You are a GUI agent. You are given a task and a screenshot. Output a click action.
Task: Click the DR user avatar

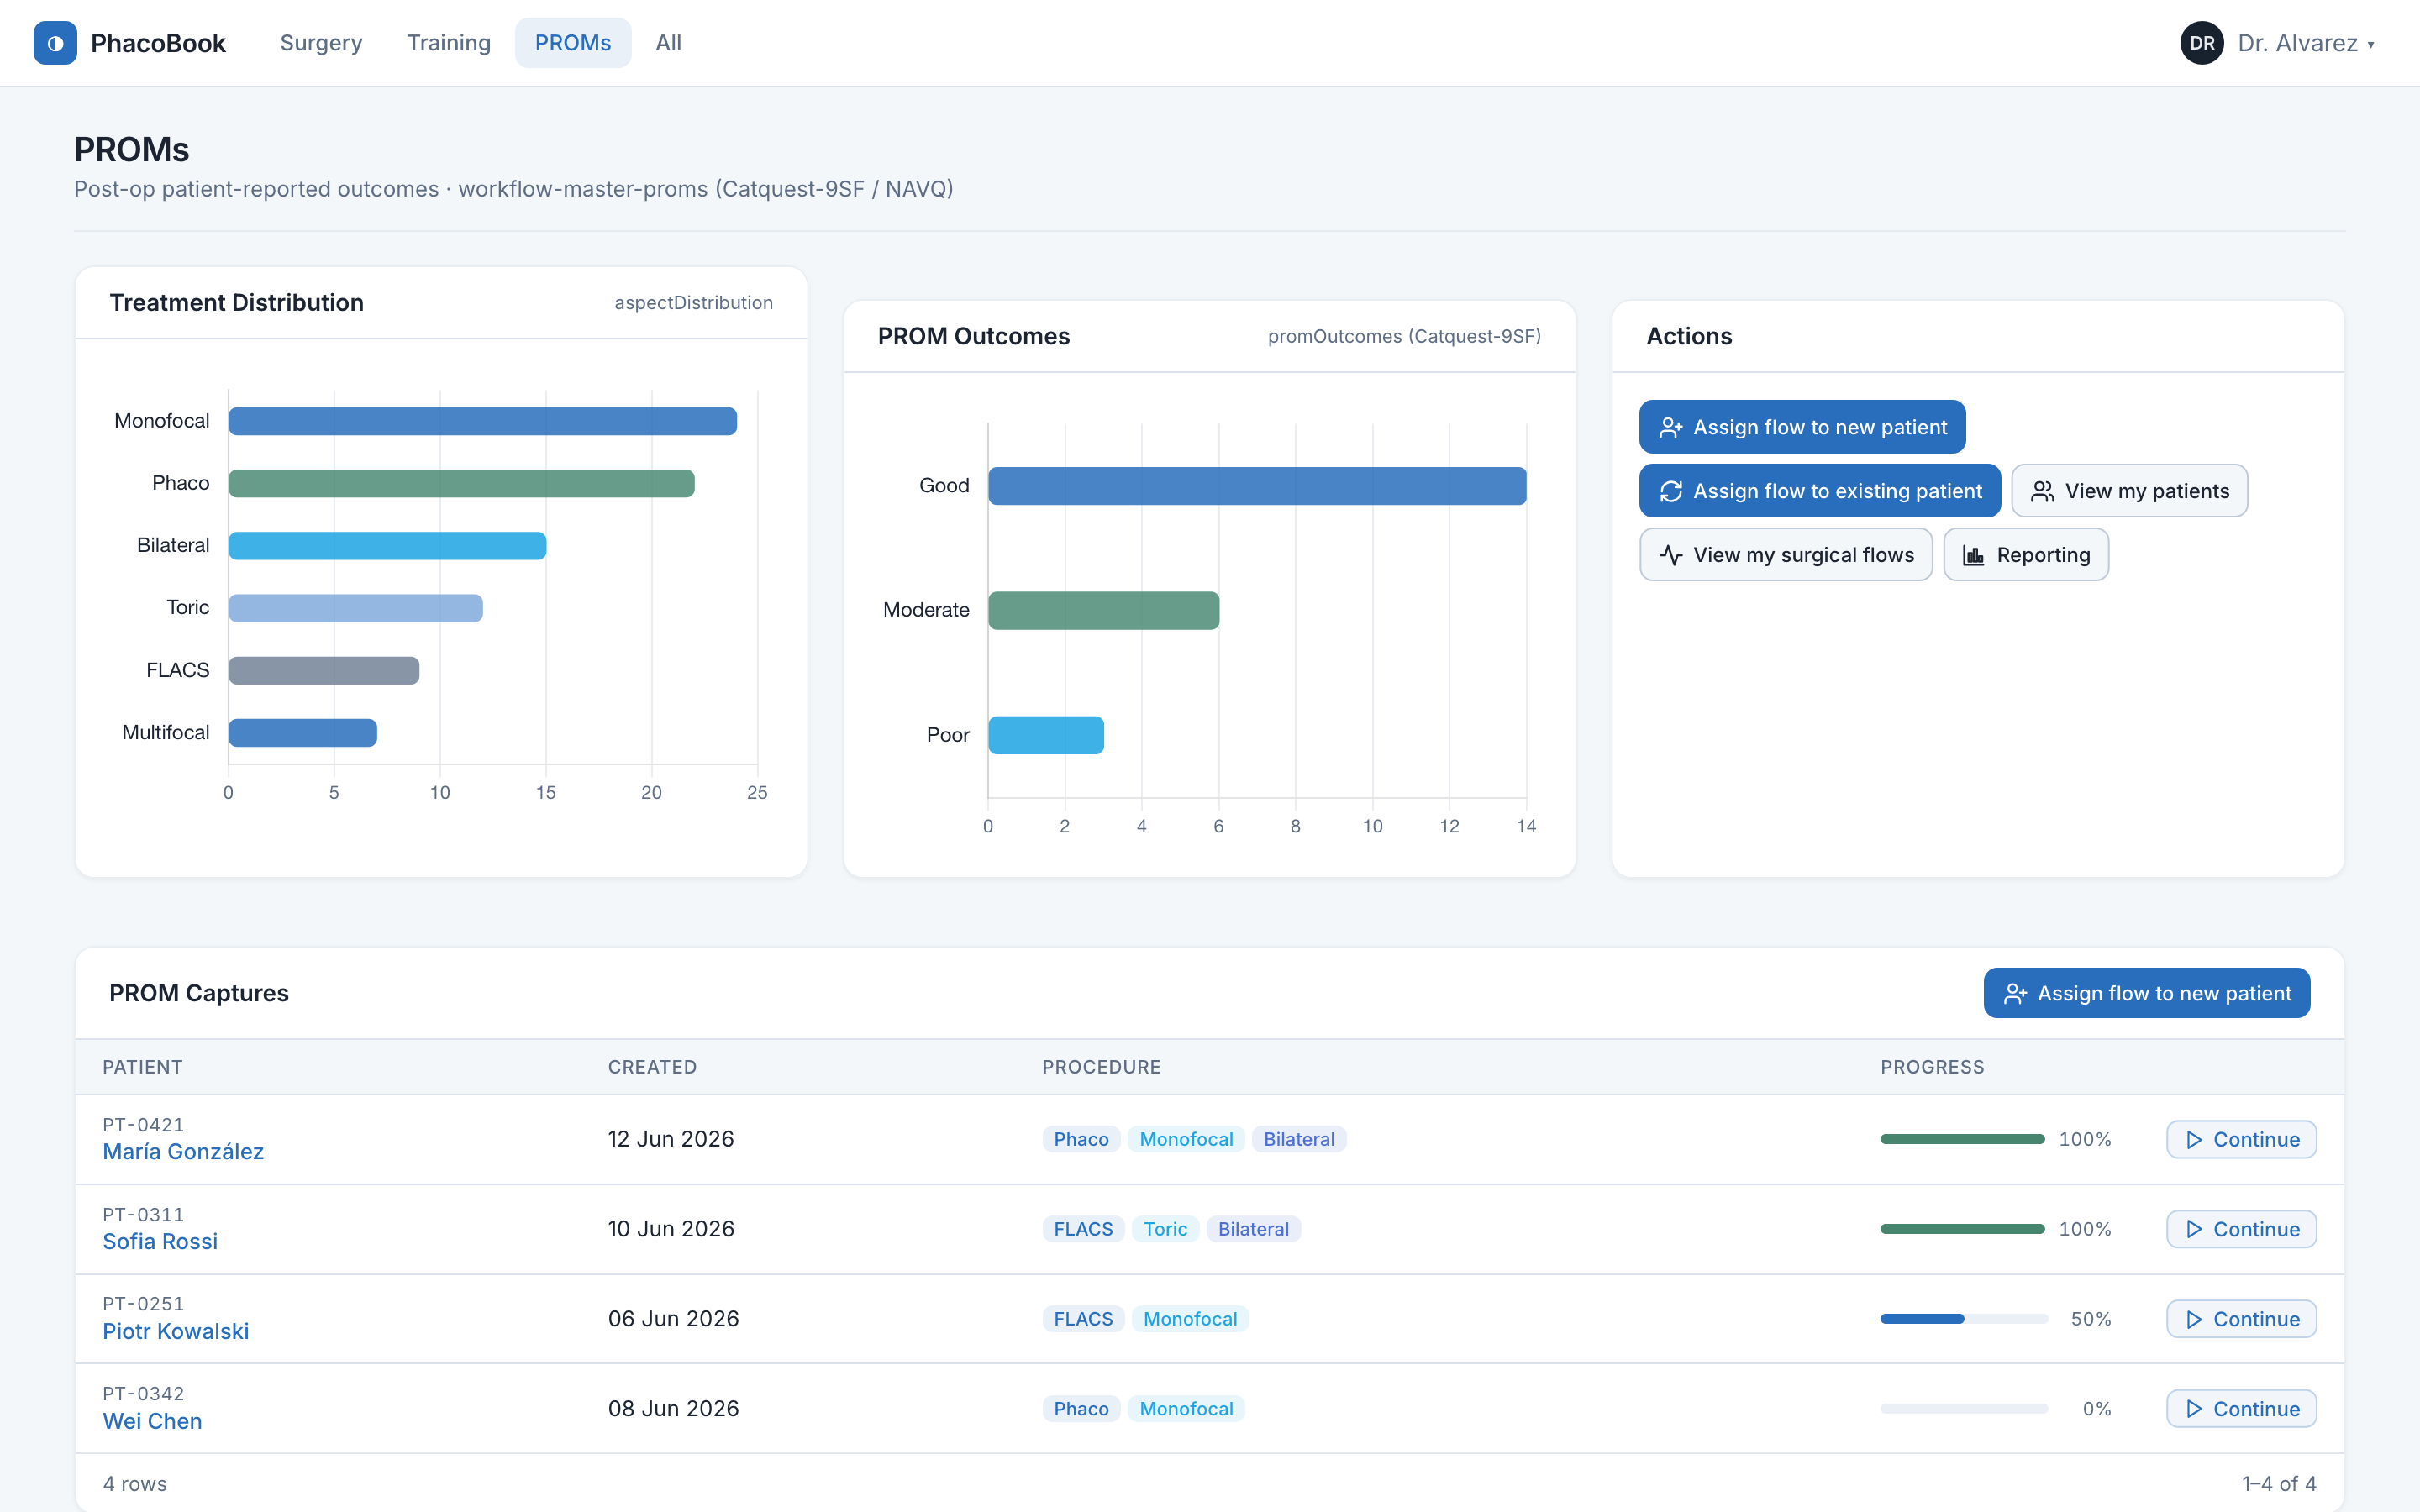click(2201, 43)
